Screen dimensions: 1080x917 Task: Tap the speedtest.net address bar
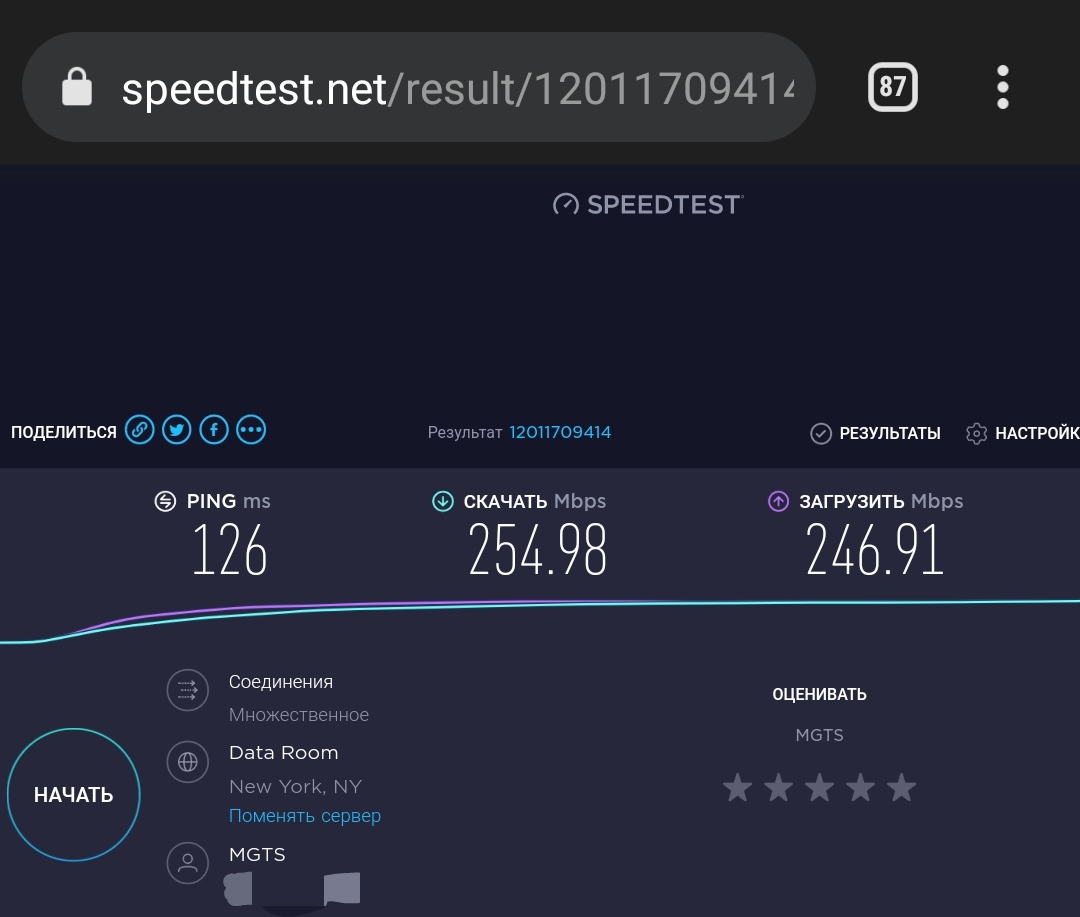click(x=450, y=89)
